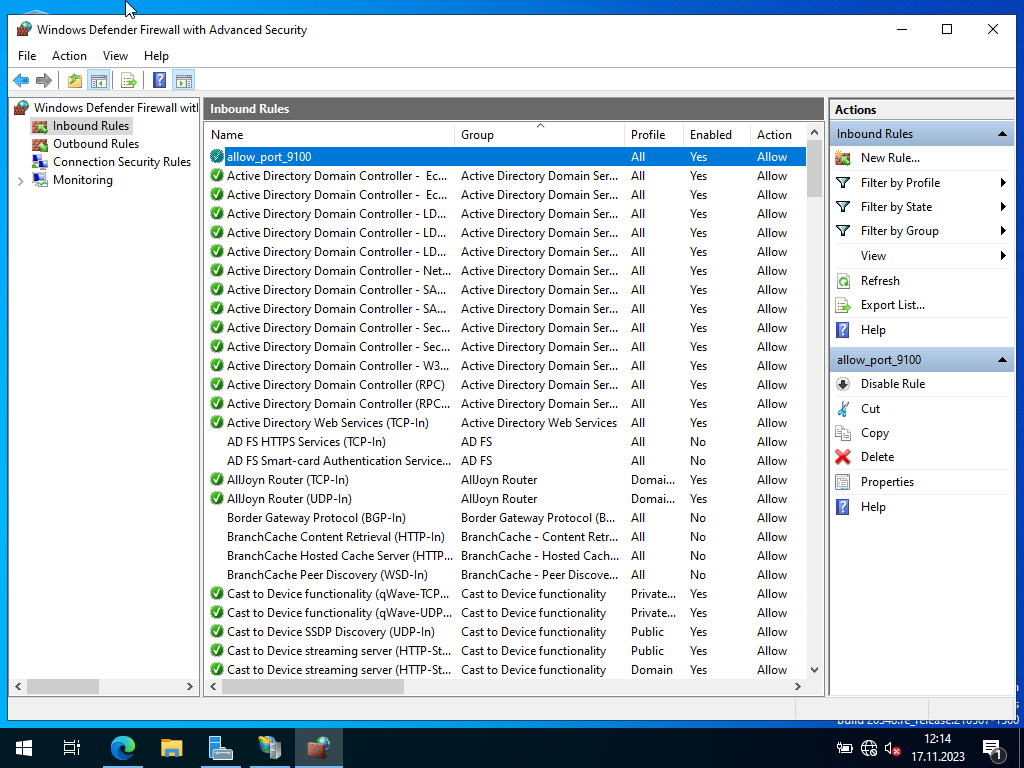Select Connection Security Rules in the tree
This screenshot has width=1024, height=768.
121,162
